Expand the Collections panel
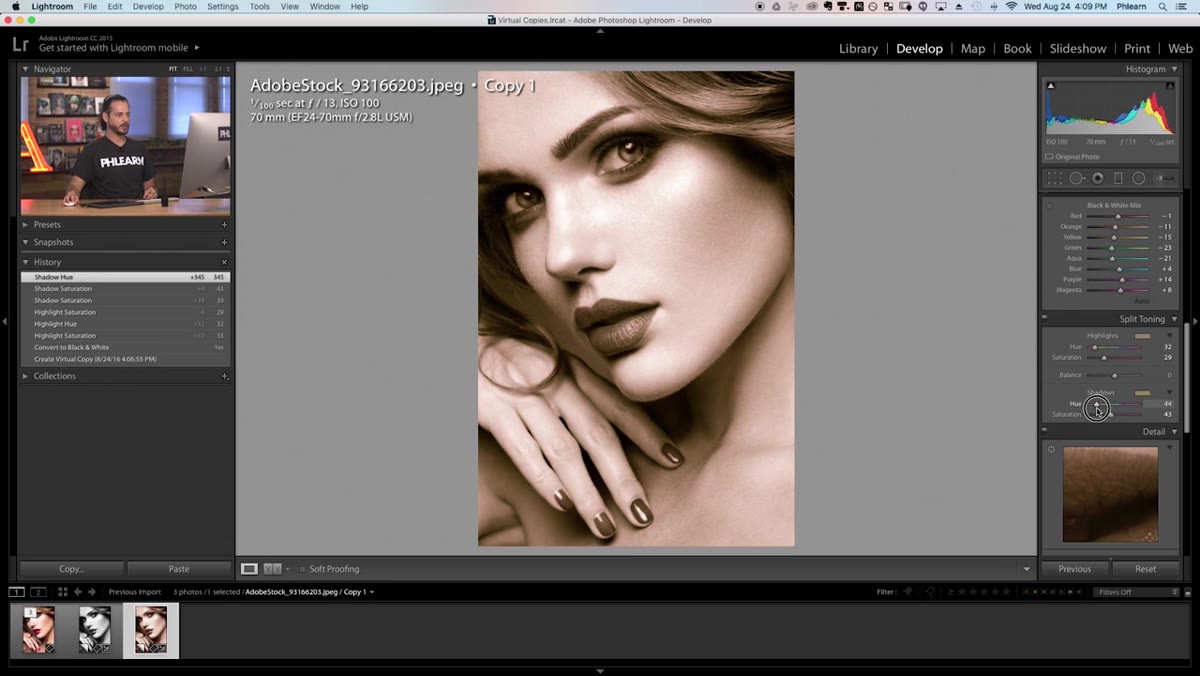Screen dimensions: 1200x676 coord(26,376)
